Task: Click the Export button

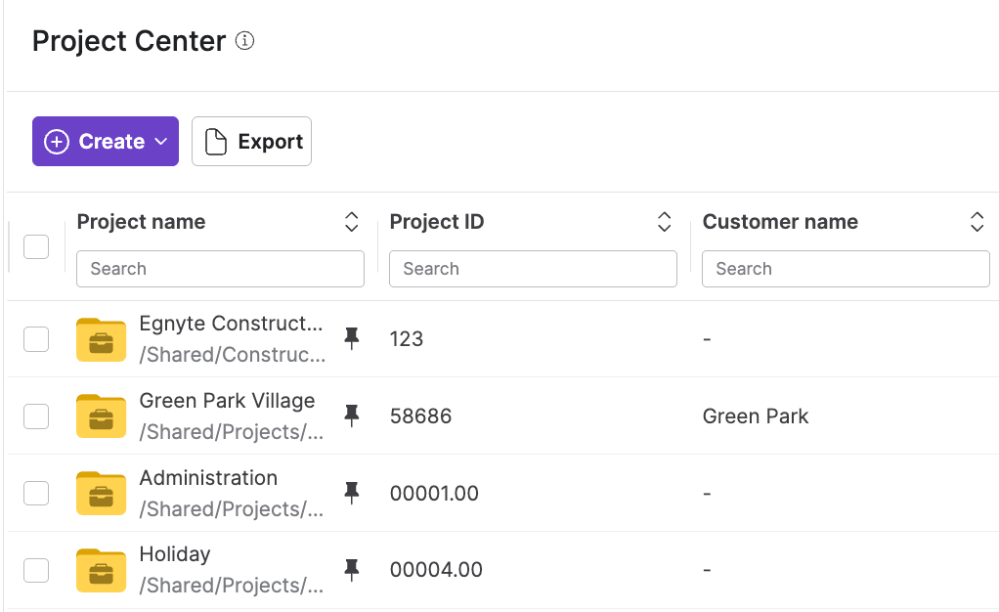Action: pyautogui.click(x=252, y=141)
